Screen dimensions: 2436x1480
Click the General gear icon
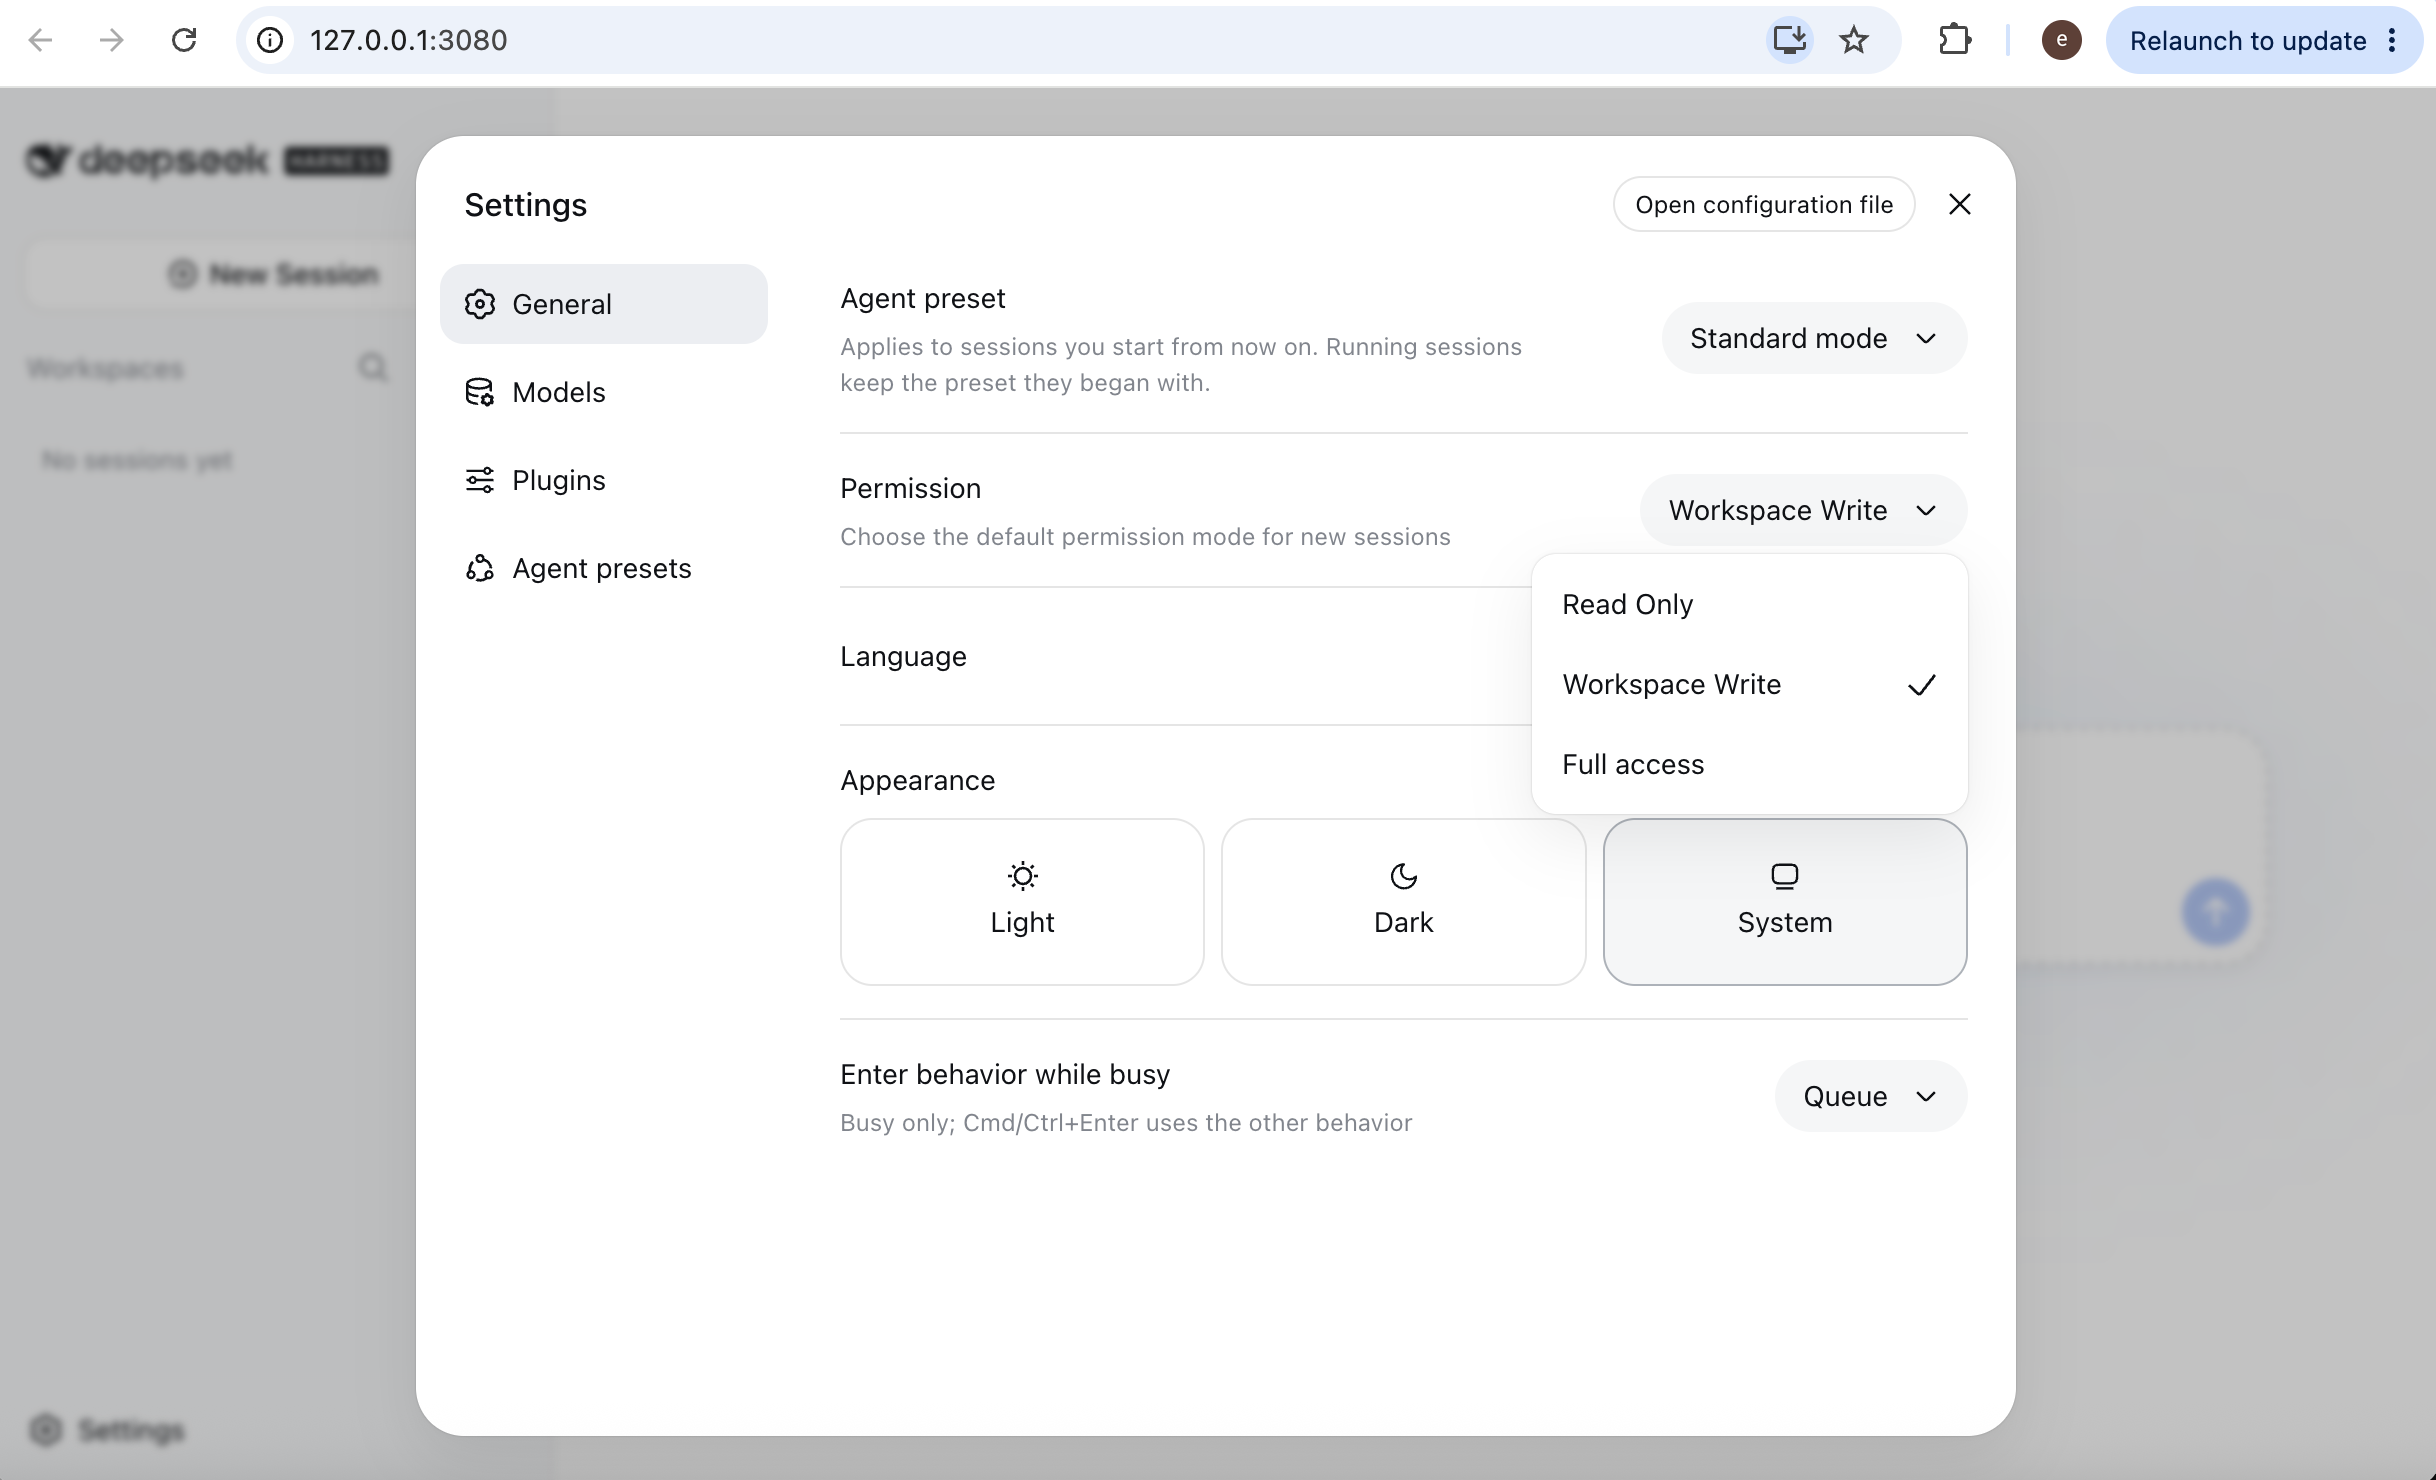coord(480,304)
